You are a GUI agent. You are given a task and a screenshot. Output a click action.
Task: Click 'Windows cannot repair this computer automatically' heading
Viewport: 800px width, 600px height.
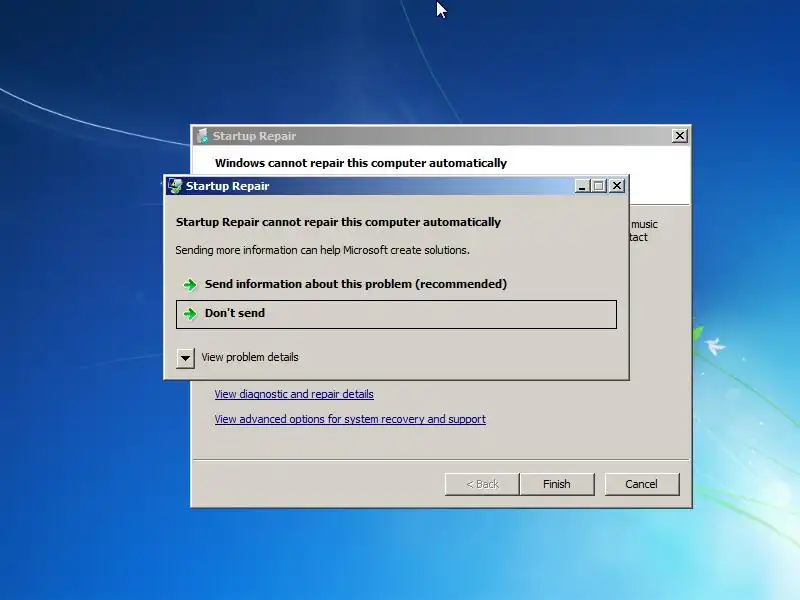[x=361, y=163]
